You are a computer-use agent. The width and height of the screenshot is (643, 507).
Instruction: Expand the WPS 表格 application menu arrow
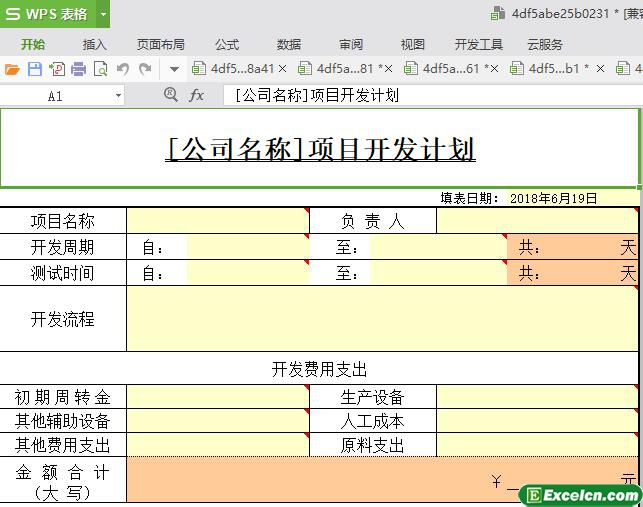coord(103,14)
